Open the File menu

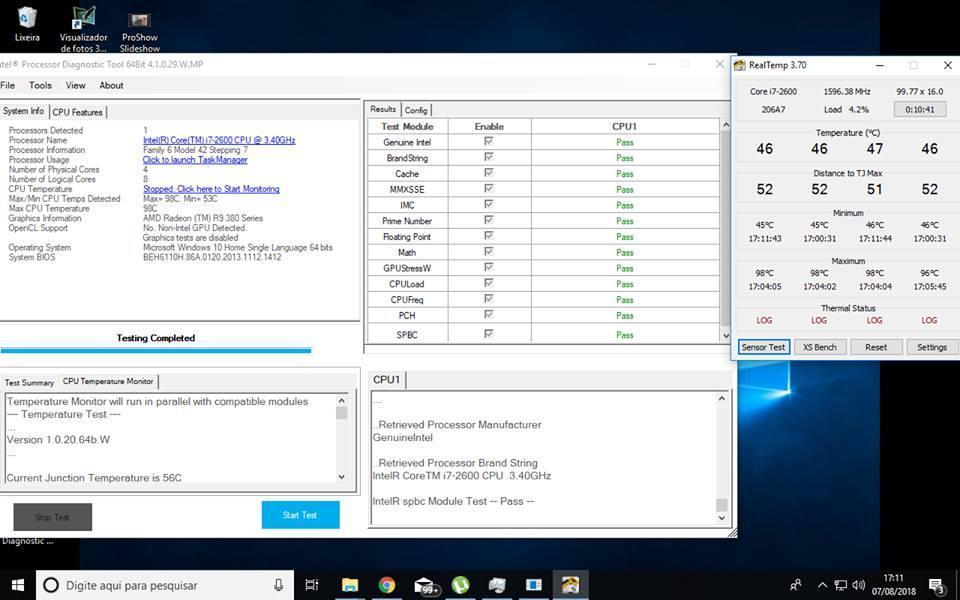[7, 86]
